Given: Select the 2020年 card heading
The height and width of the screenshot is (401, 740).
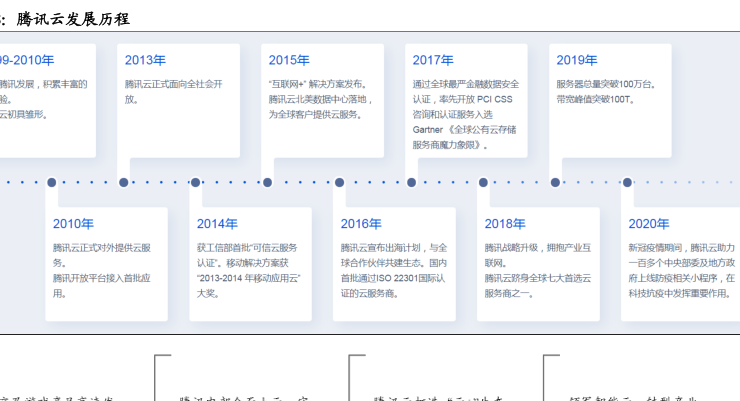Looking at the screenshot, I should (649, 224).
